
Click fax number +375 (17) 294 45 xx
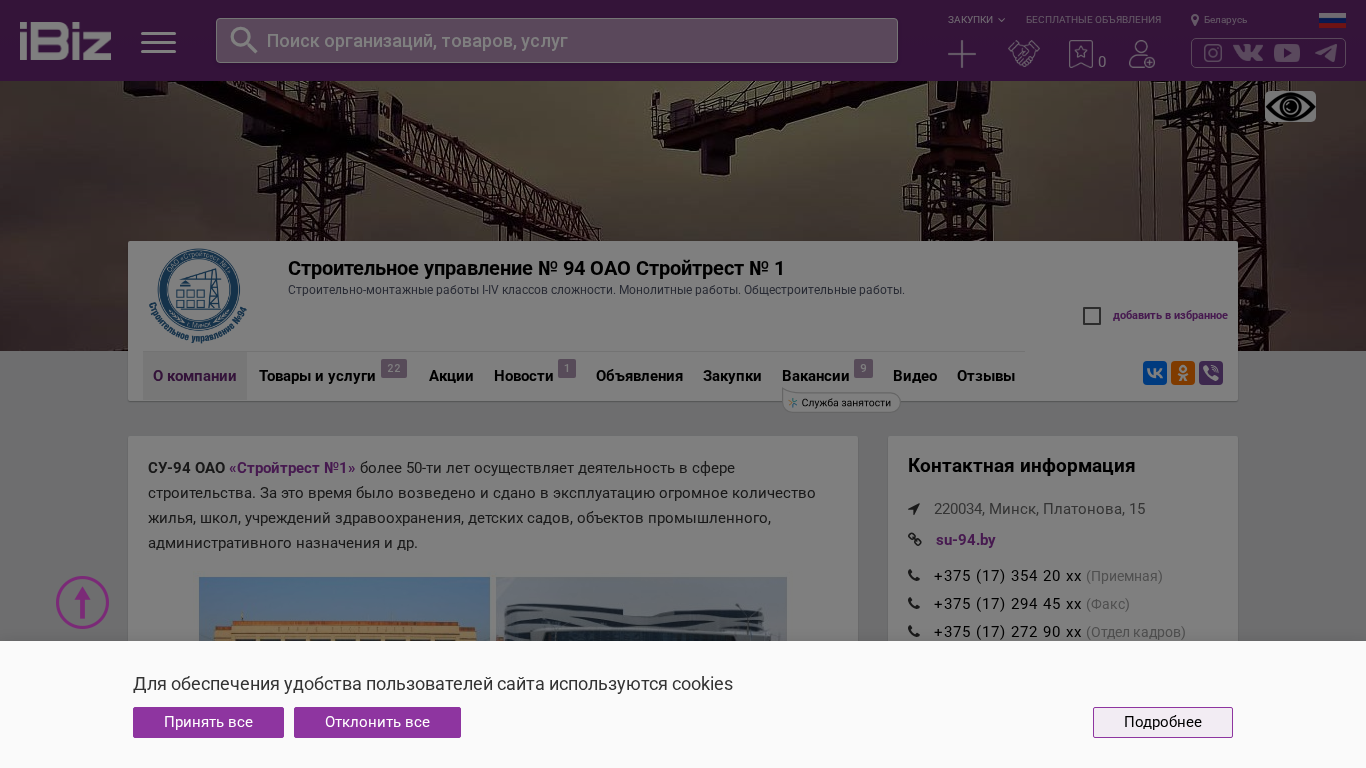1008,604
